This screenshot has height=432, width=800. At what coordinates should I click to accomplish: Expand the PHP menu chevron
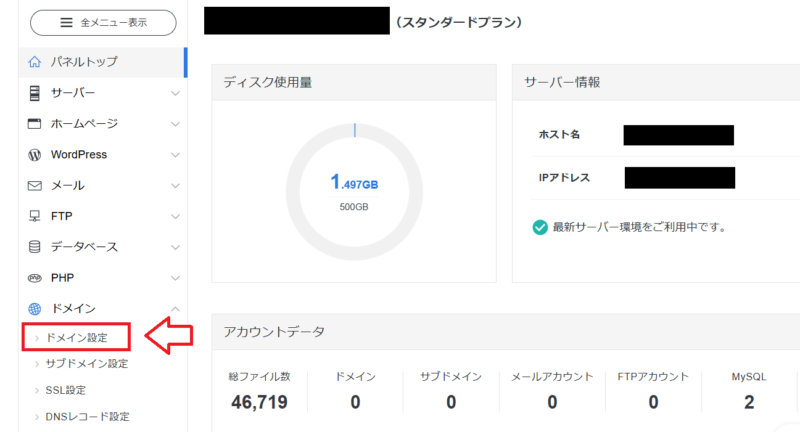pyautogui.click(x=175, y=278)
